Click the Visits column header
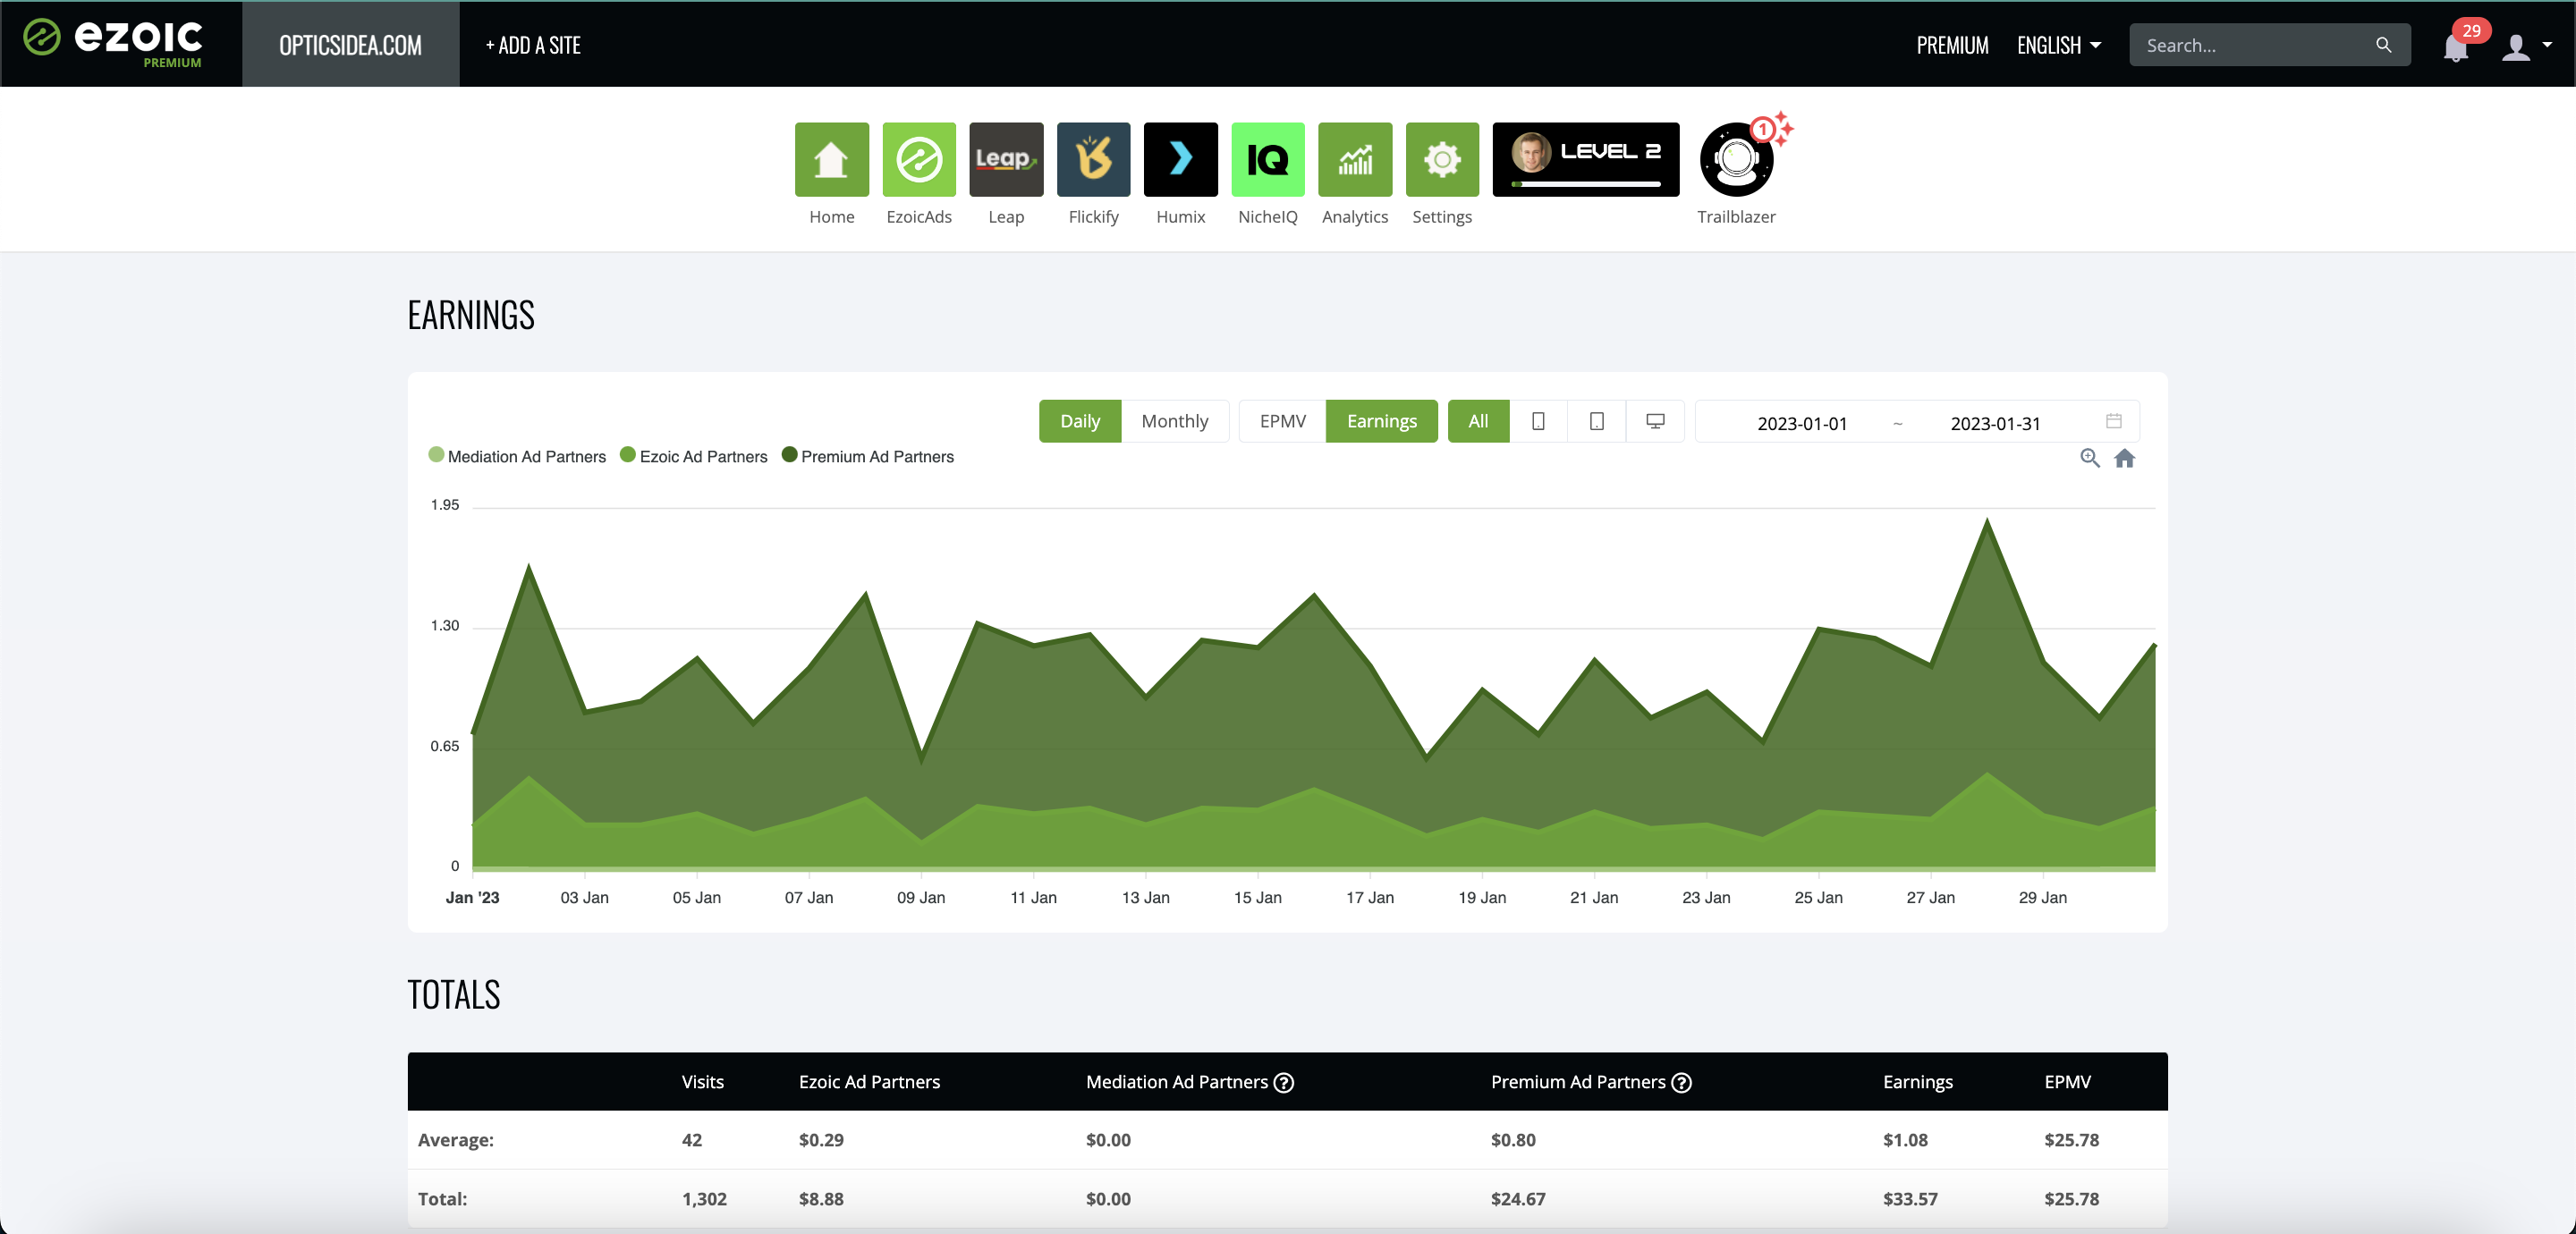The width and height of the screenshot is (2576, 1234). tap(702, 1082)
